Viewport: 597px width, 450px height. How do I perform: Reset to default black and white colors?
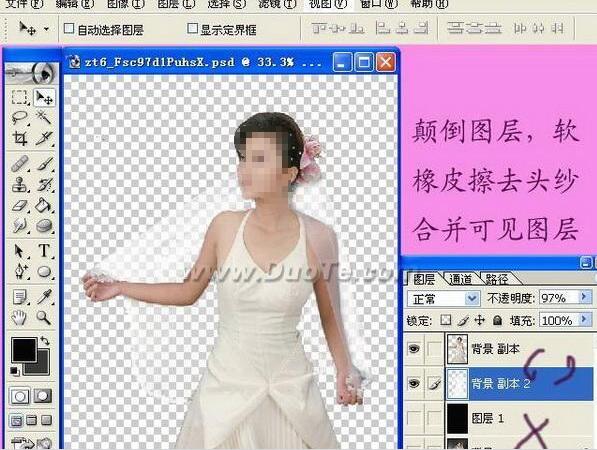[x=14, y=370]
